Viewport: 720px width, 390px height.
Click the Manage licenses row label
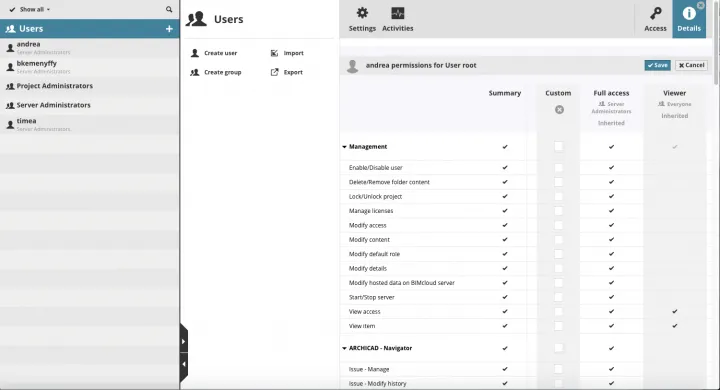click(371, 211)
